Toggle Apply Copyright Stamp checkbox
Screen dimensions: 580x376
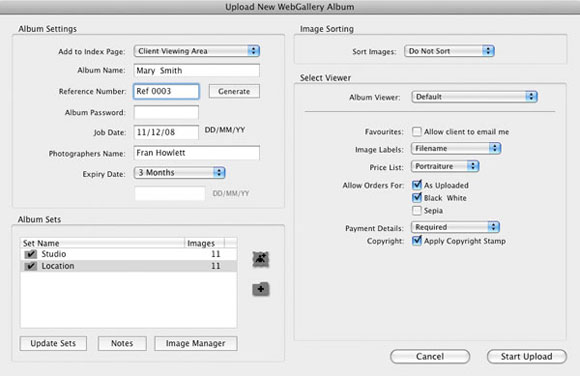(x=417, y=241)
